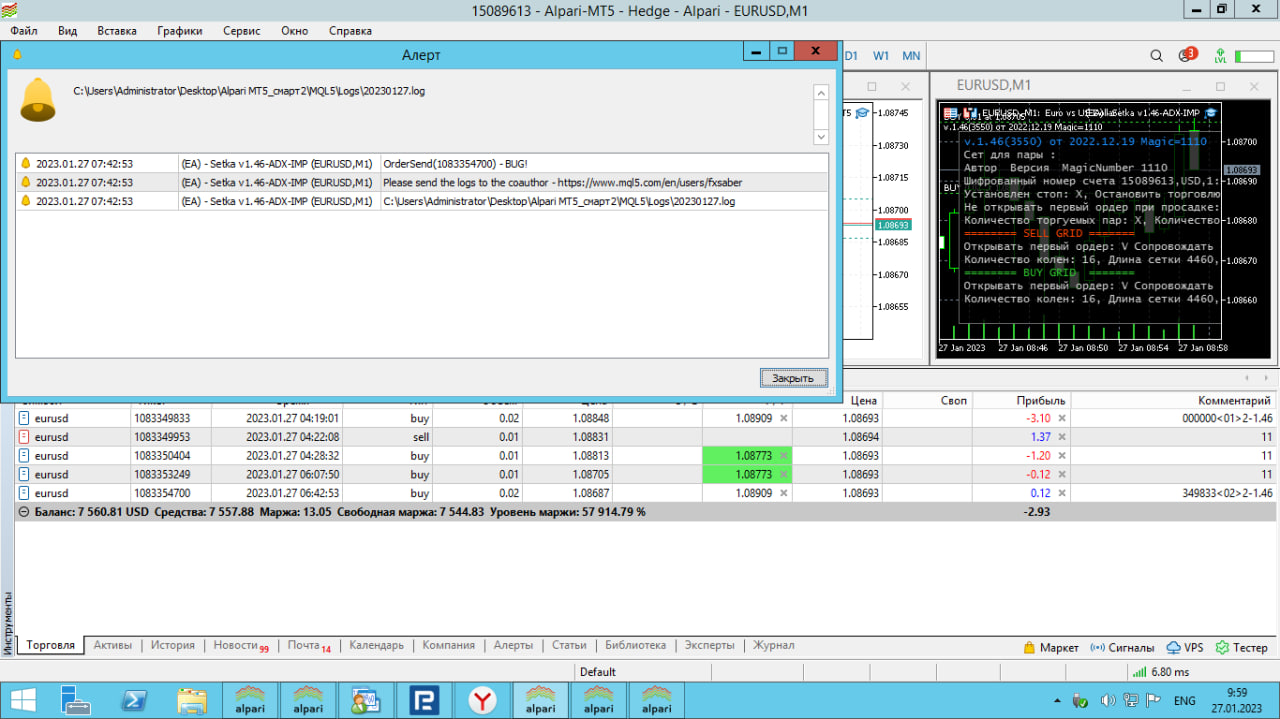Open the Тестер shortcut

coord(1241,647)
